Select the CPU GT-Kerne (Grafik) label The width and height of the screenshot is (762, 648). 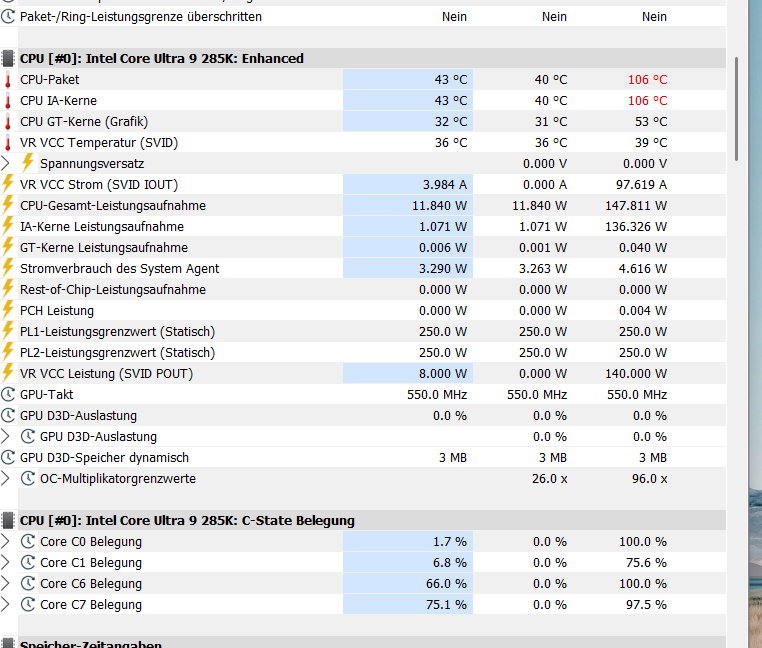84,122
